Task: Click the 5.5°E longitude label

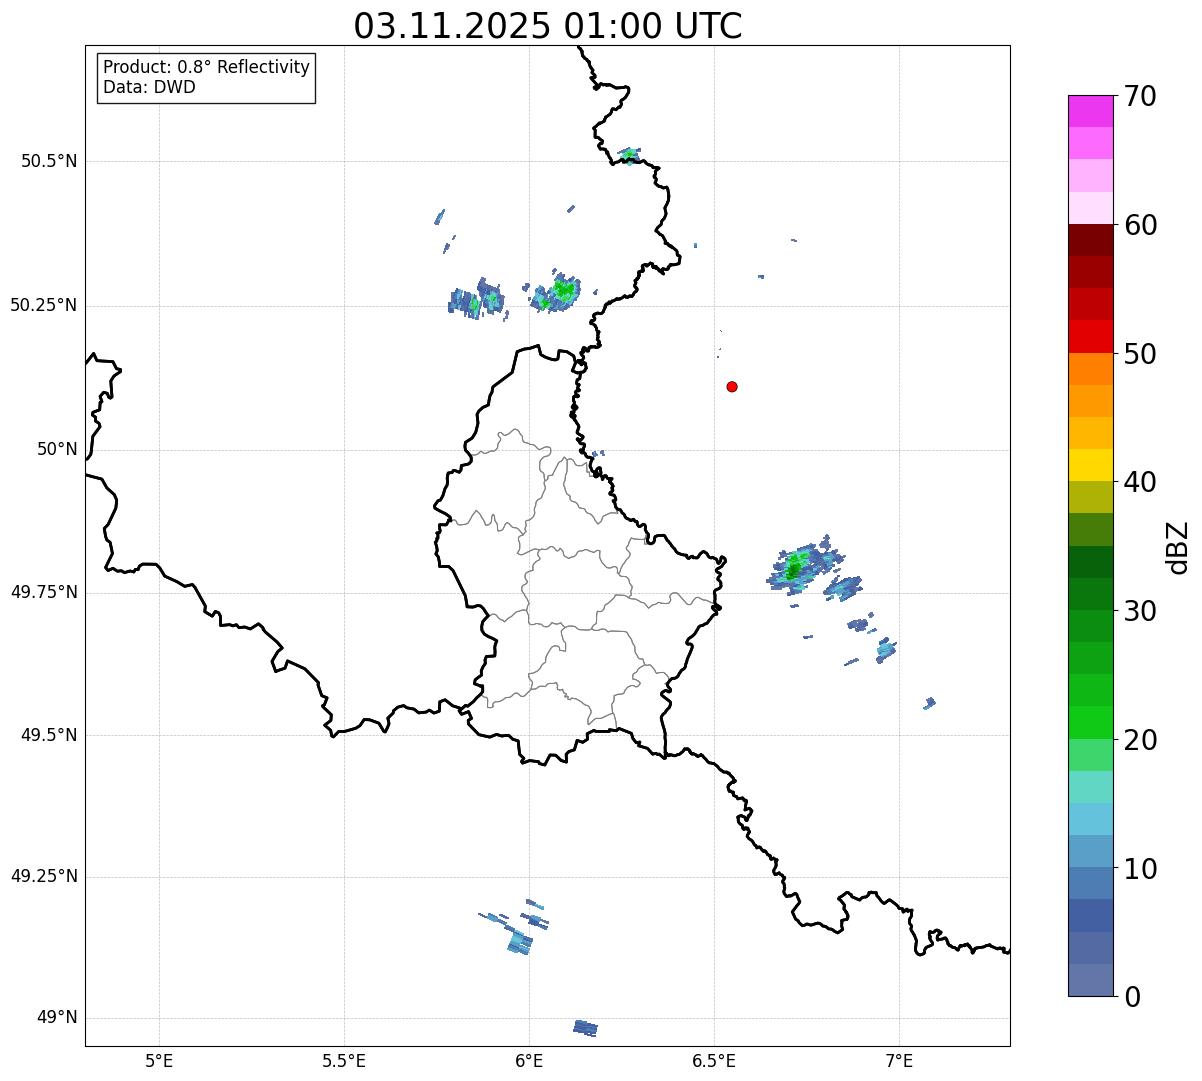Action: [x=344, y=1060]
